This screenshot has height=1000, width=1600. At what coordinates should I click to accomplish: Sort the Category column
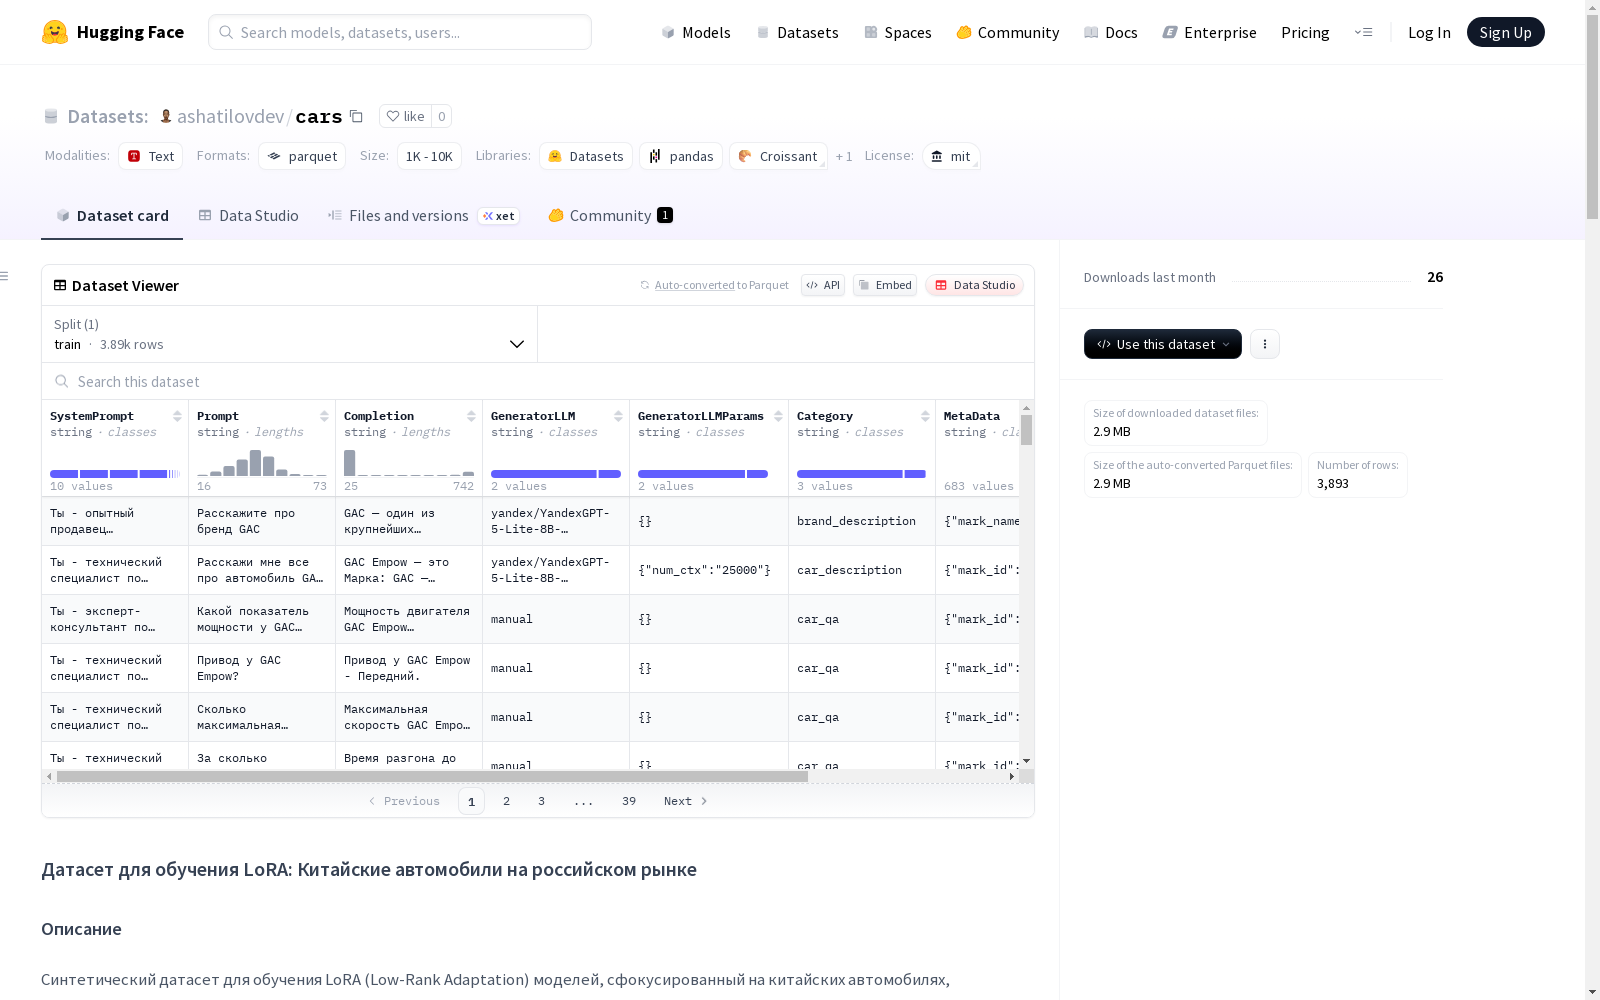pyautogui.click(x=925, y=416)
